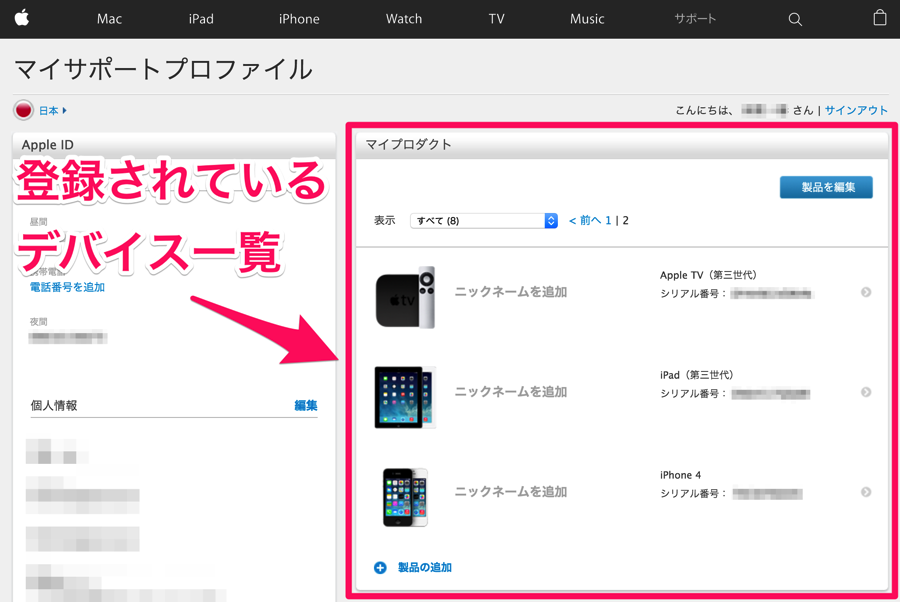Click the Japan flag icon
This screenshot has height=602, width=900.
click(x=24, y=110)
